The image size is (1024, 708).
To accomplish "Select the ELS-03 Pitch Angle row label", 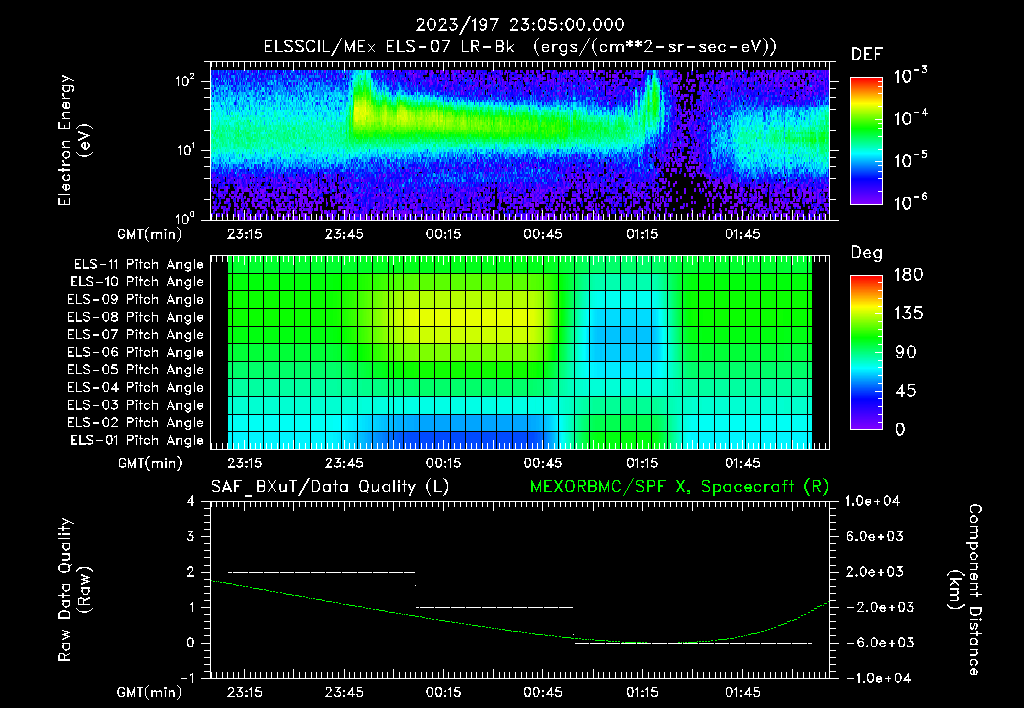I will pos(135,406).
